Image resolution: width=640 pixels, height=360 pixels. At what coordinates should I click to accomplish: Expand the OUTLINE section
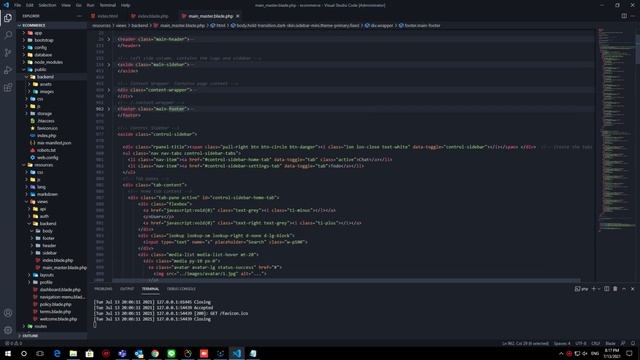[51, 336]
